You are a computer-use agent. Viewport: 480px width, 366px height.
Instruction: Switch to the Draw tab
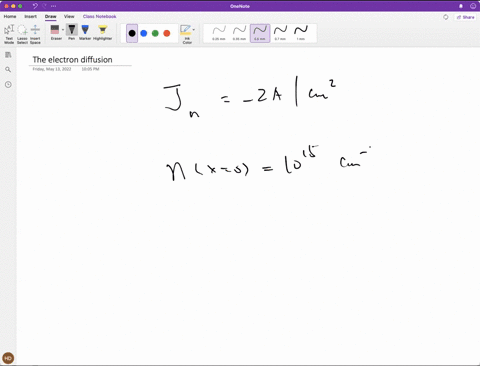click(51, 16)
